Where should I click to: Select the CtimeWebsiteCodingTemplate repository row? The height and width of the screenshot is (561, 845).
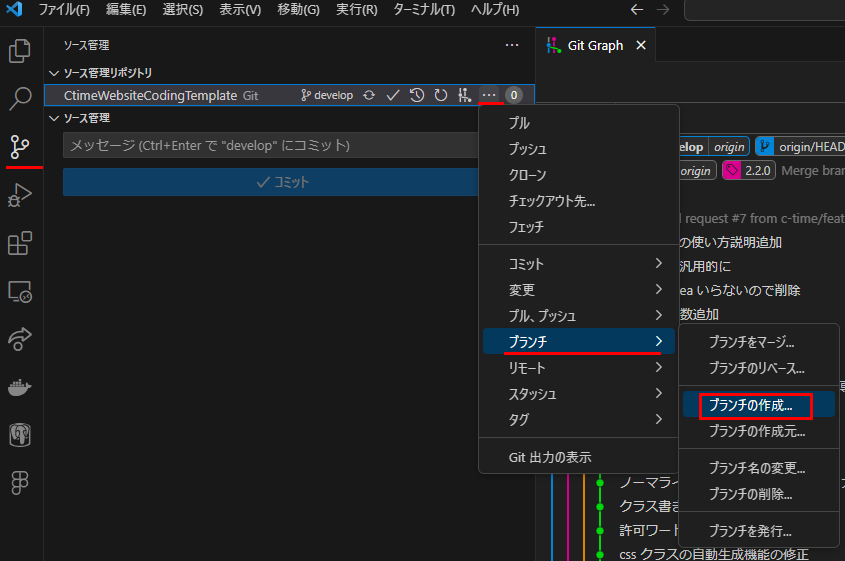click(289, 95)
